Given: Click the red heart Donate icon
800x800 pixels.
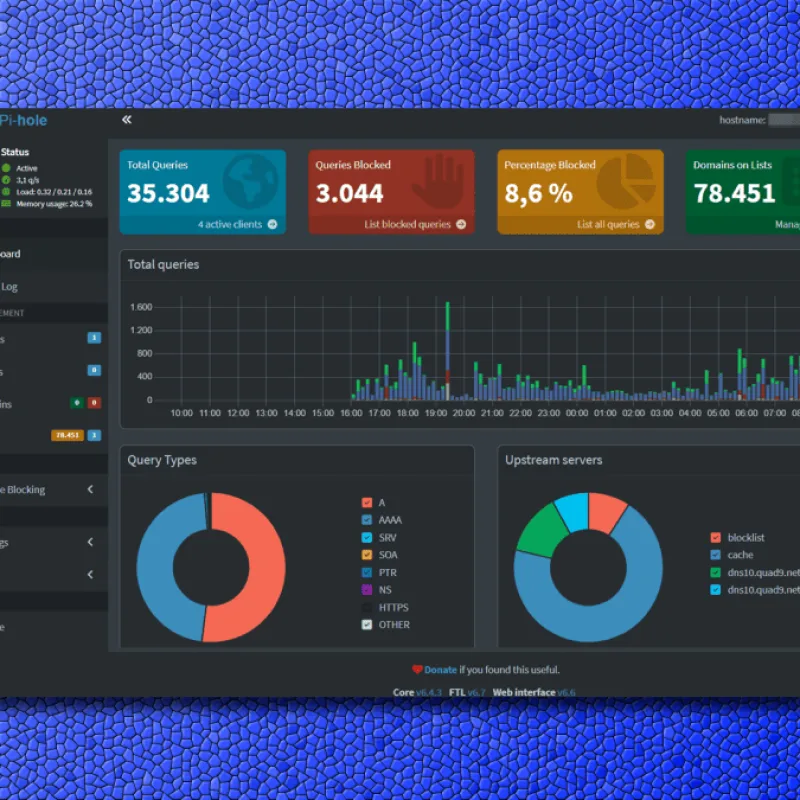Looking at the screenshot, I should (417, 669).
